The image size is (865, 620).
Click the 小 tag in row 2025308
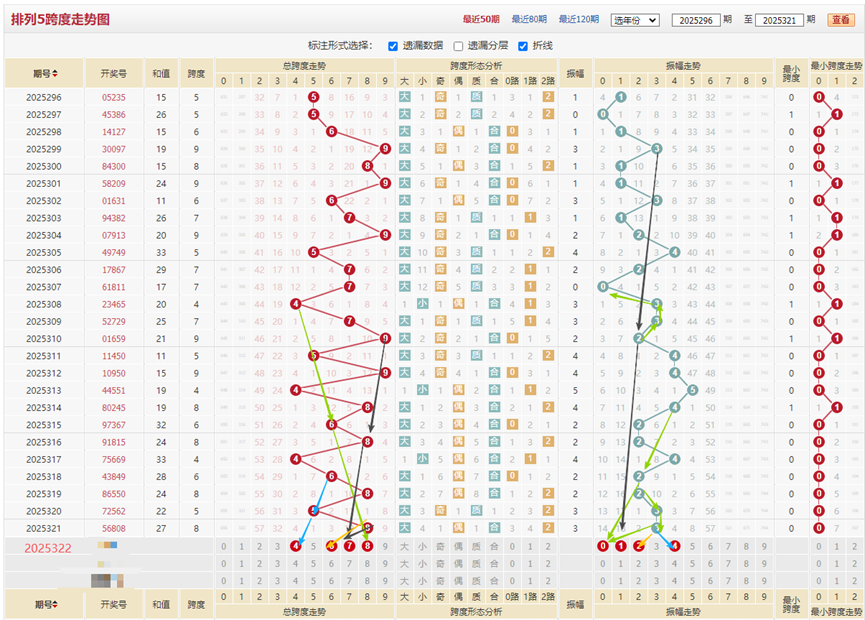(x=423, y=304)
